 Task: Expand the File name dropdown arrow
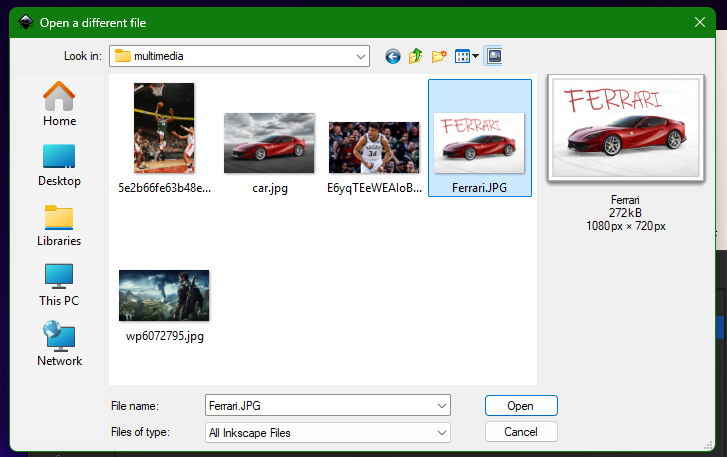(x=442, y=406)
